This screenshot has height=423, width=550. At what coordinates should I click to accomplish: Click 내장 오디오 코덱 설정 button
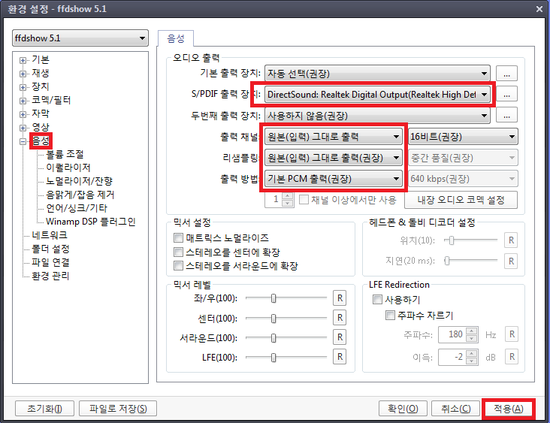point(461,200)
